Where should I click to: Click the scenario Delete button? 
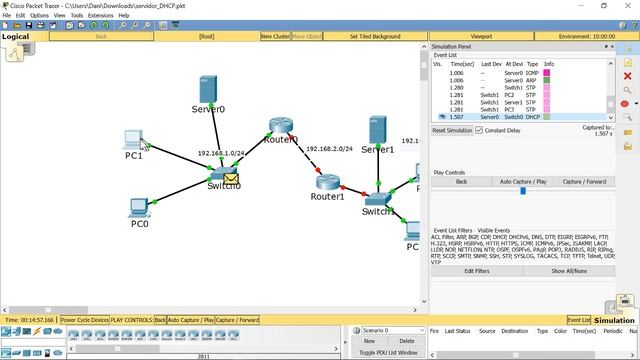407,341
